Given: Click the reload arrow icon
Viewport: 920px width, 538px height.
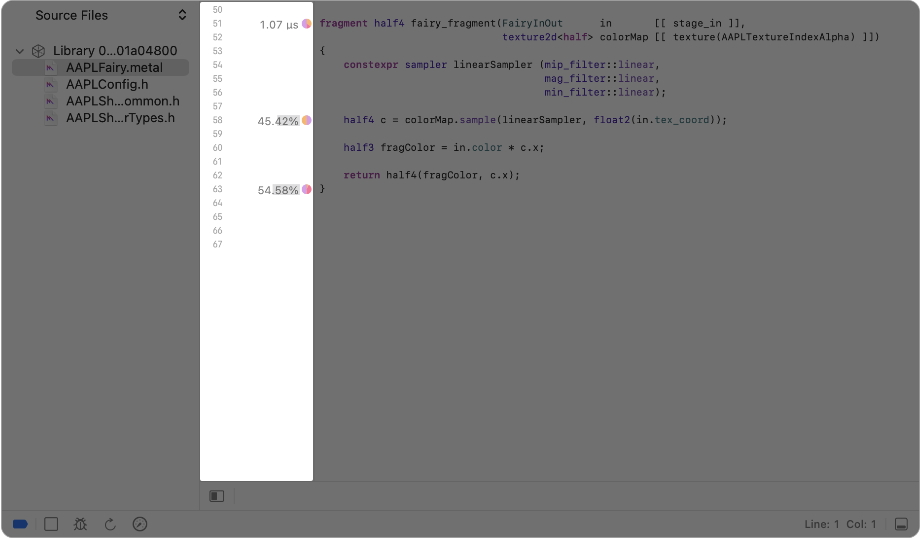Looking at the screenshot, I should click(110, 524).
